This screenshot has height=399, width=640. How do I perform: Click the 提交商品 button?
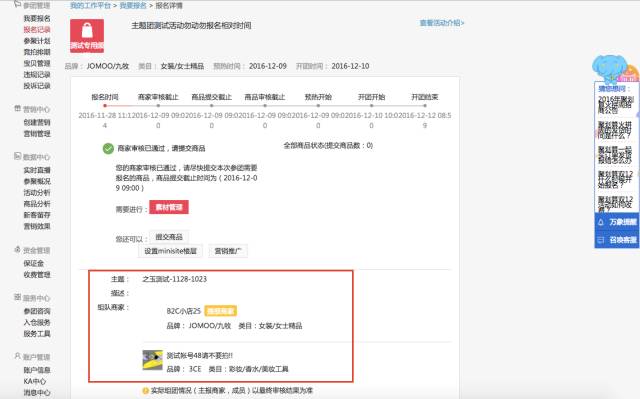[169, 237]
